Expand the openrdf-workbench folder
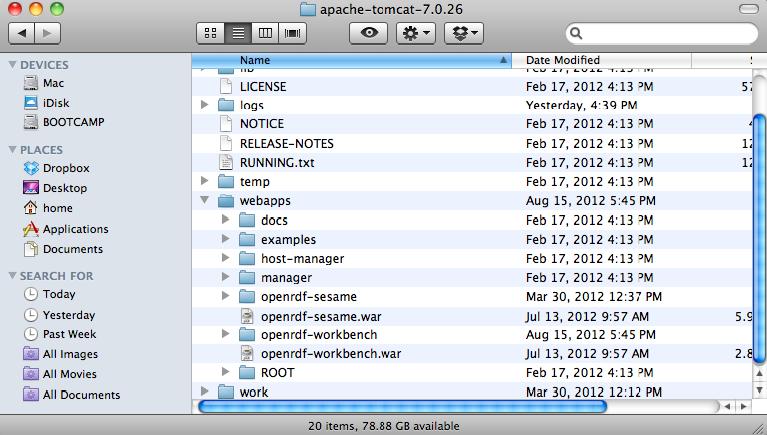Image resolution: width=767 pixels, height=435 pixels. click(x=226, y=334)
